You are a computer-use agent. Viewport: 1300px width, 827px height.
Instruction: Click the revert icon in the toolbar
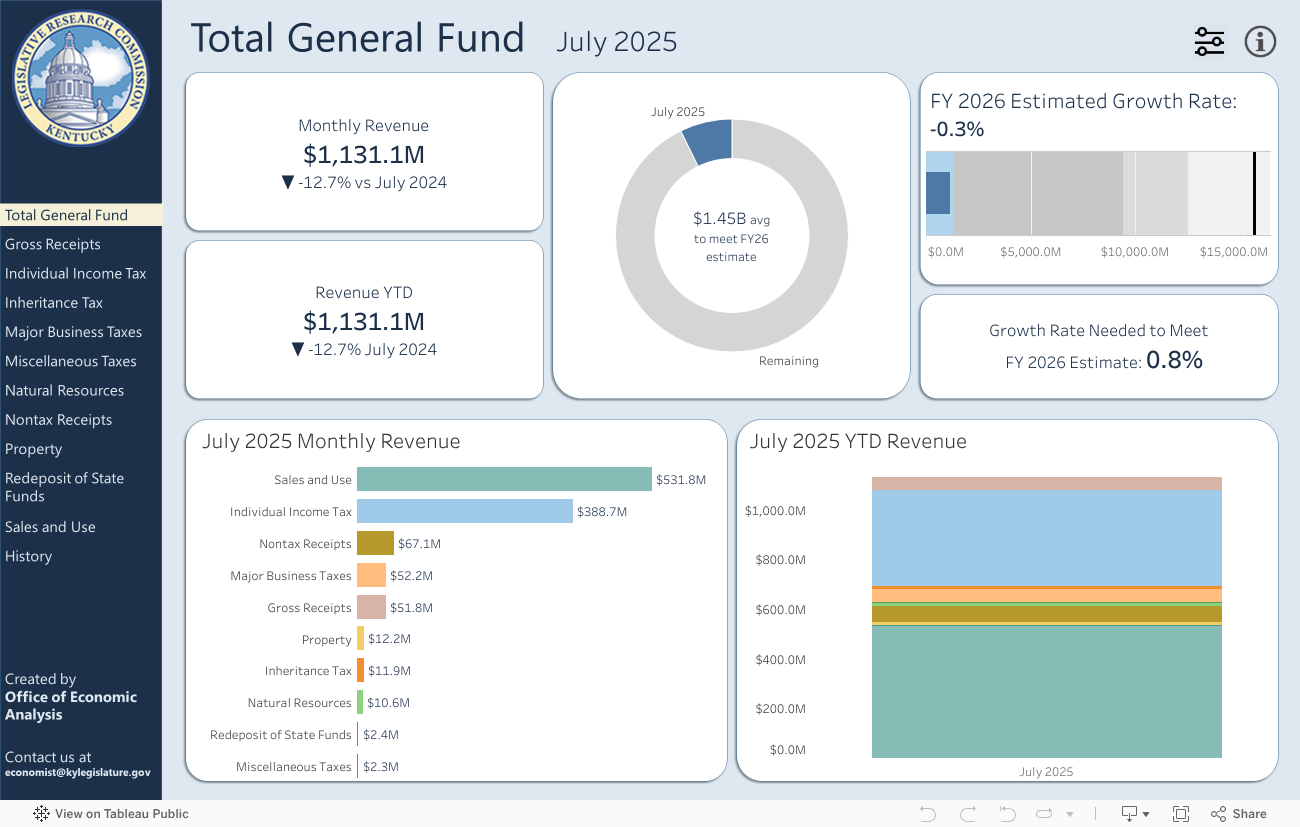point(1007,814)
